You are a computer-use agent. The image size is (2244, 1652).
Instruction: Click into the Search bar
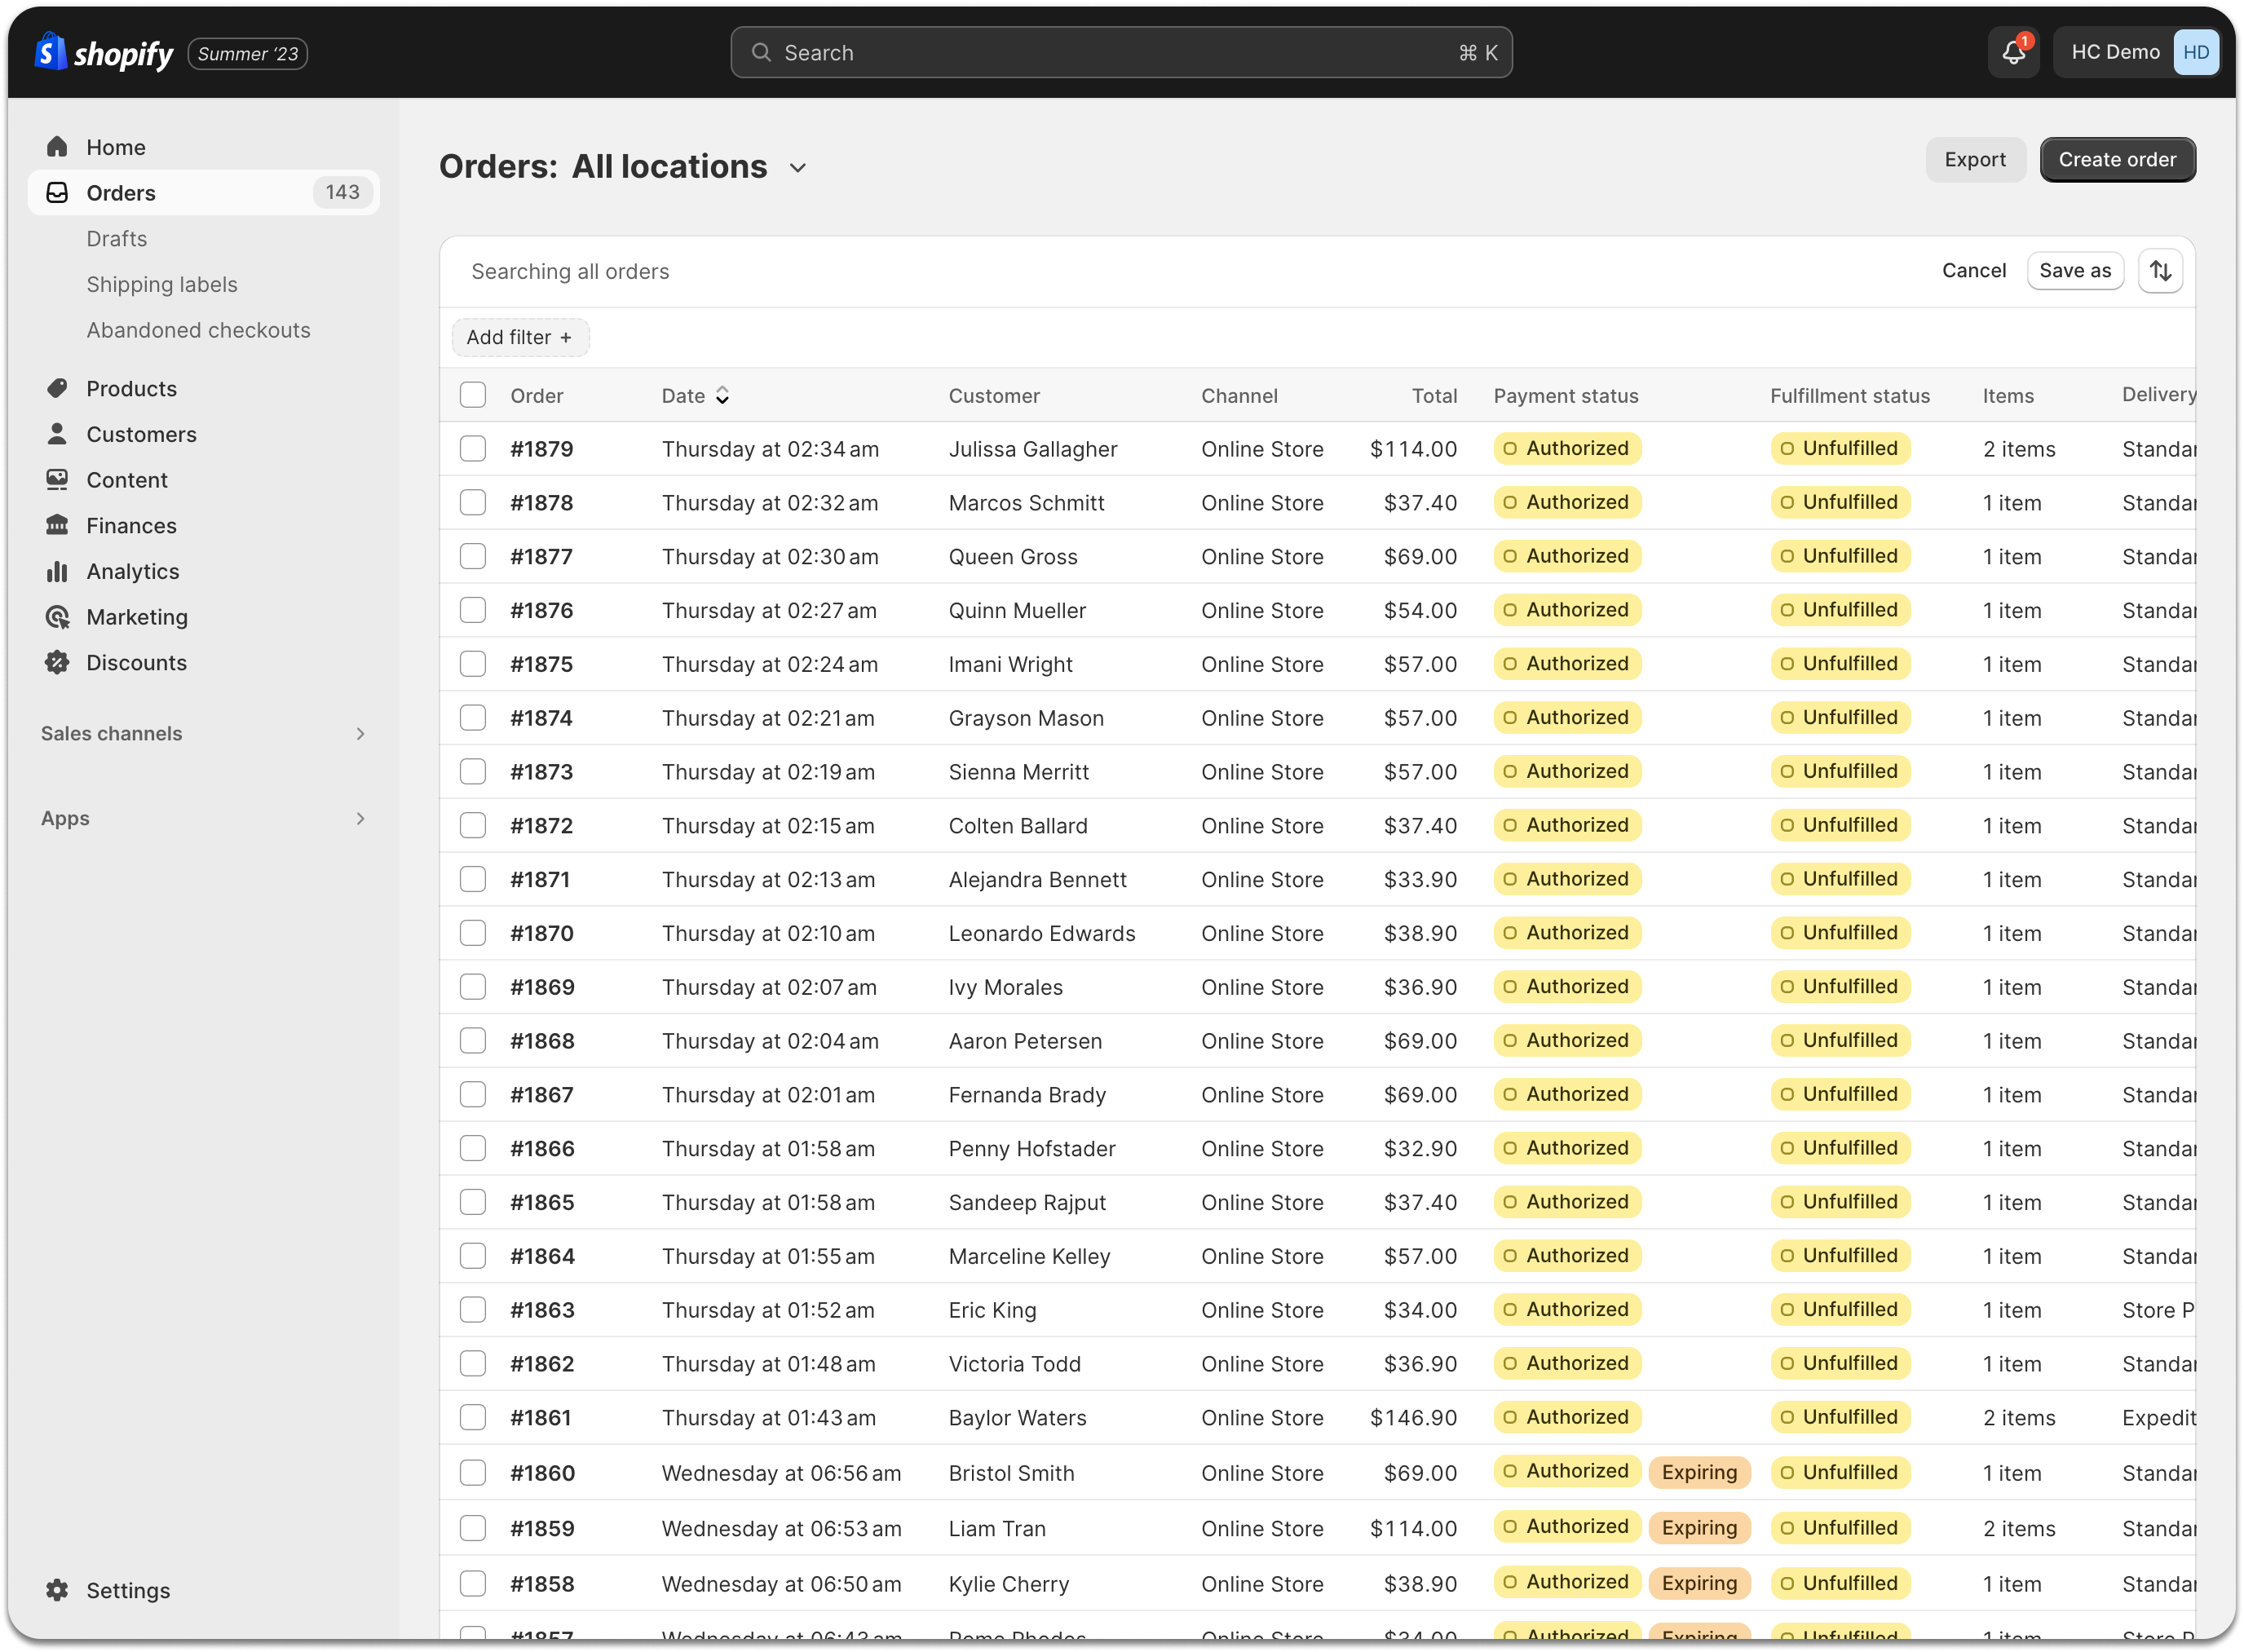tap(1120, 53)
